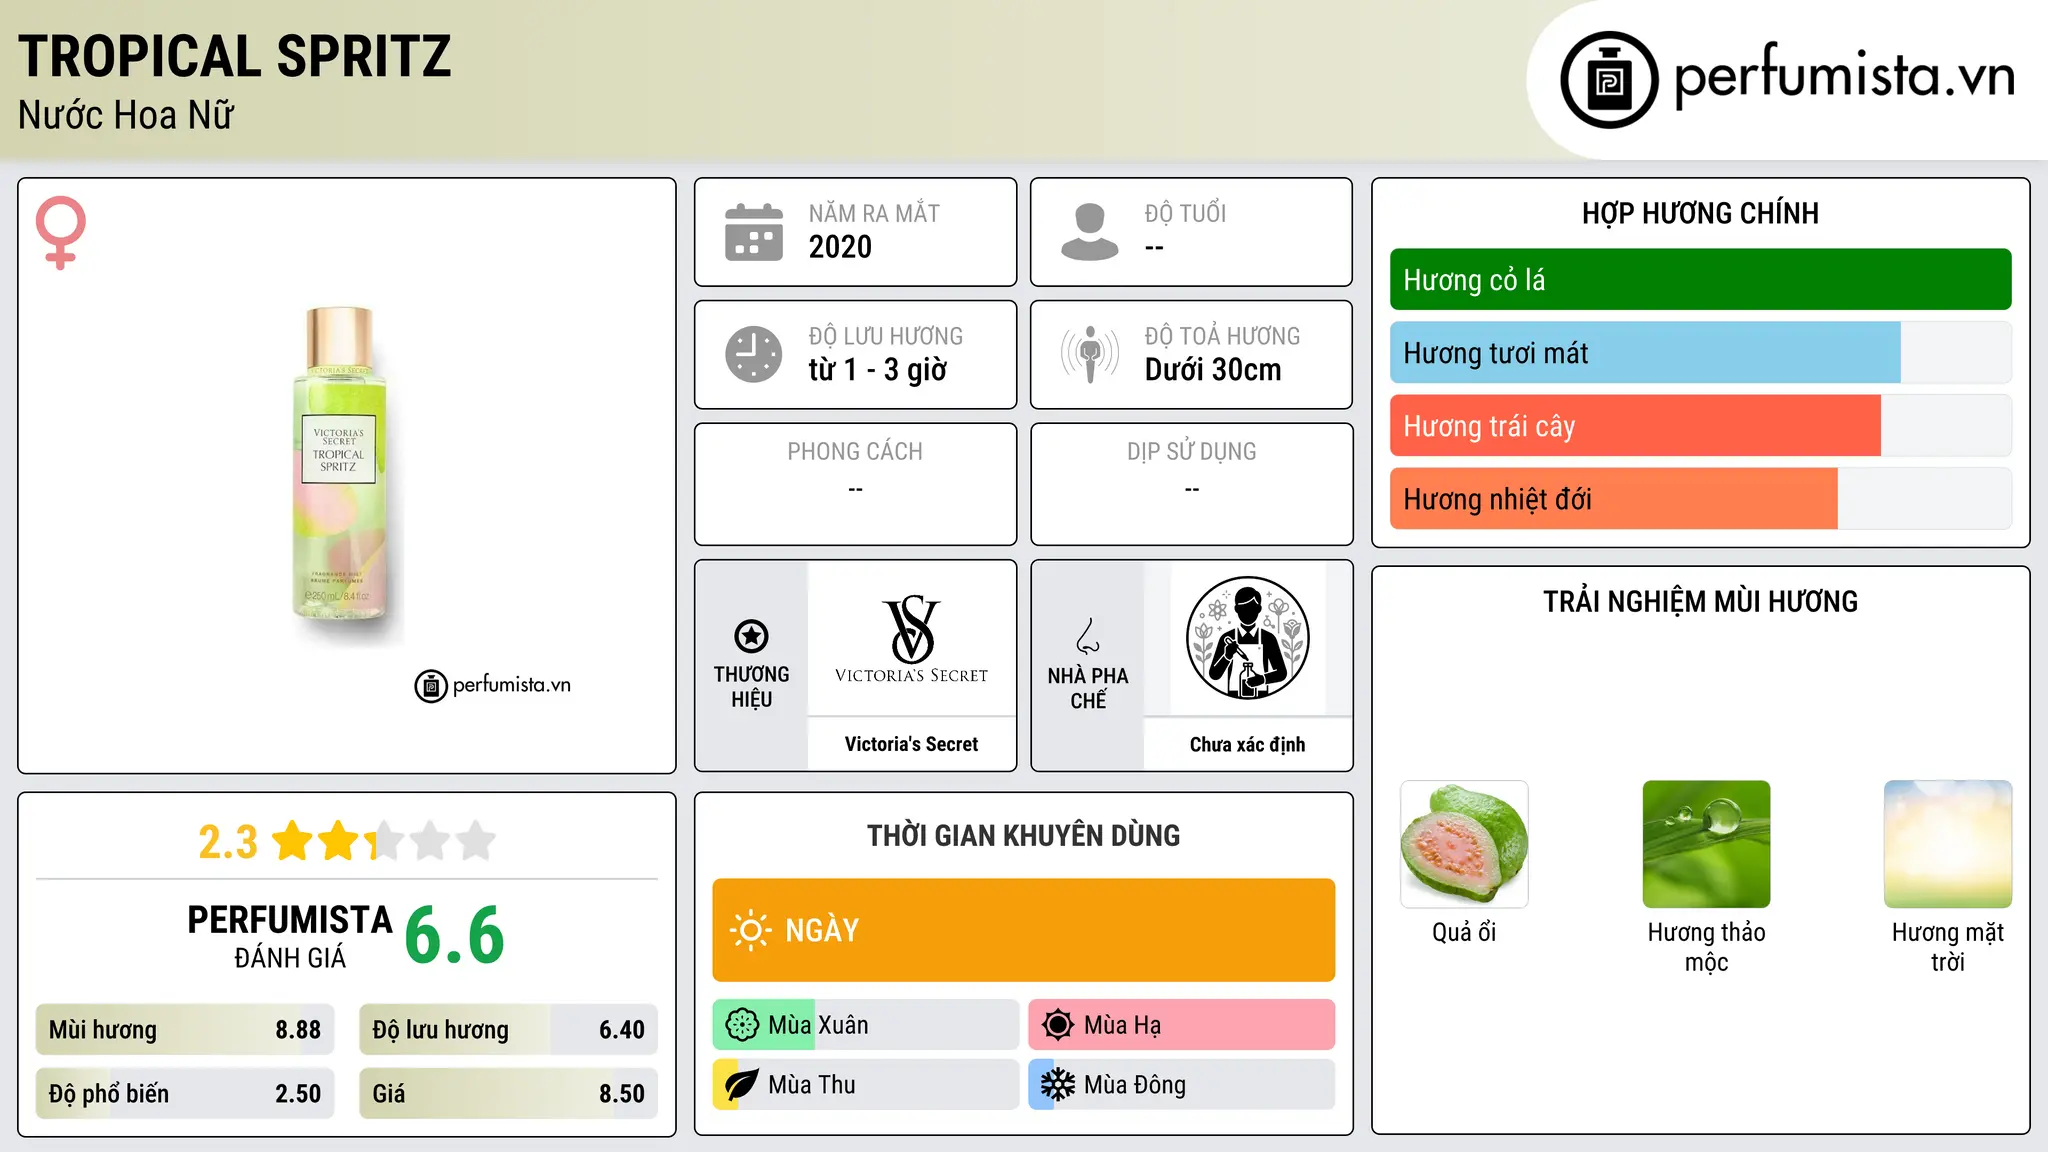This screenshot has width=2048, height=1152.
Task: Click the Dưới 30cm sillage value
Action: coord(1213,370)
